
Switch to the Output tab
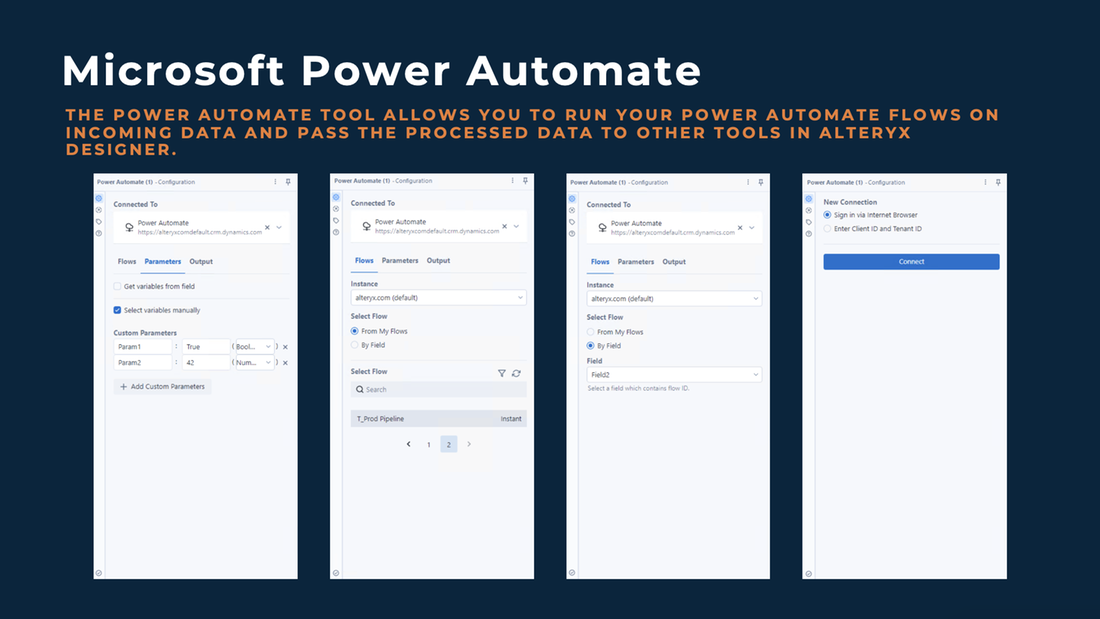point(201,261)
